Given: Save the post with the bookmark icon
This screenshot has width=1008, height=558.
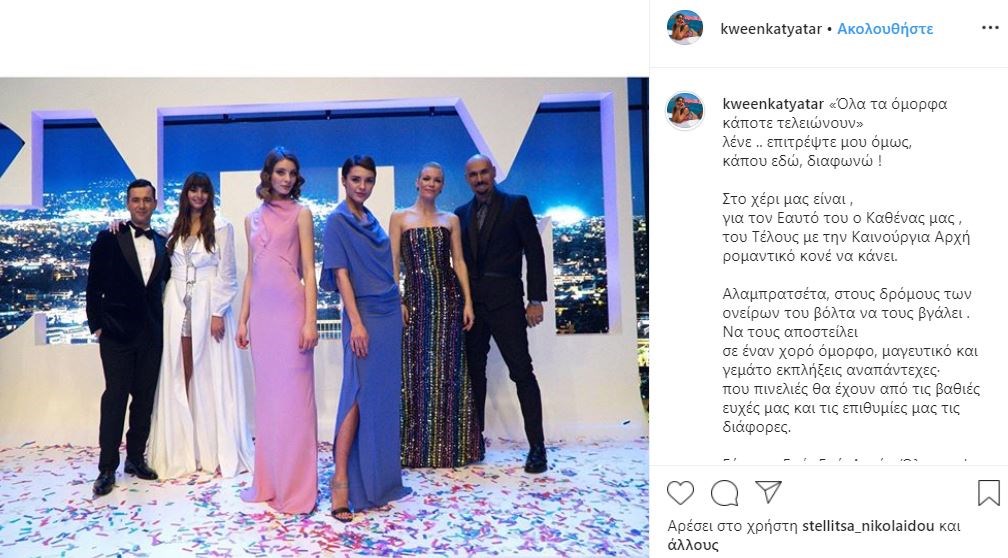Looking at the screenshot, I should (x=989, y=493).
